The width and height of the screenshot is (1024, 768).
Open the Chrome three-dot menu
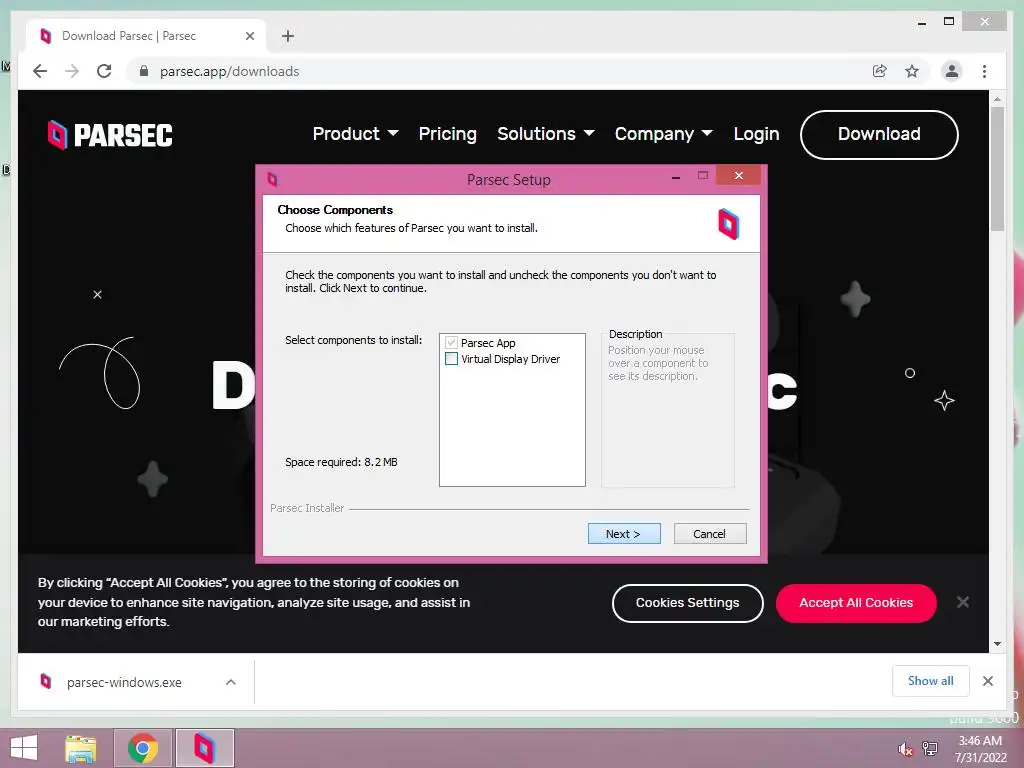[984, 71]
